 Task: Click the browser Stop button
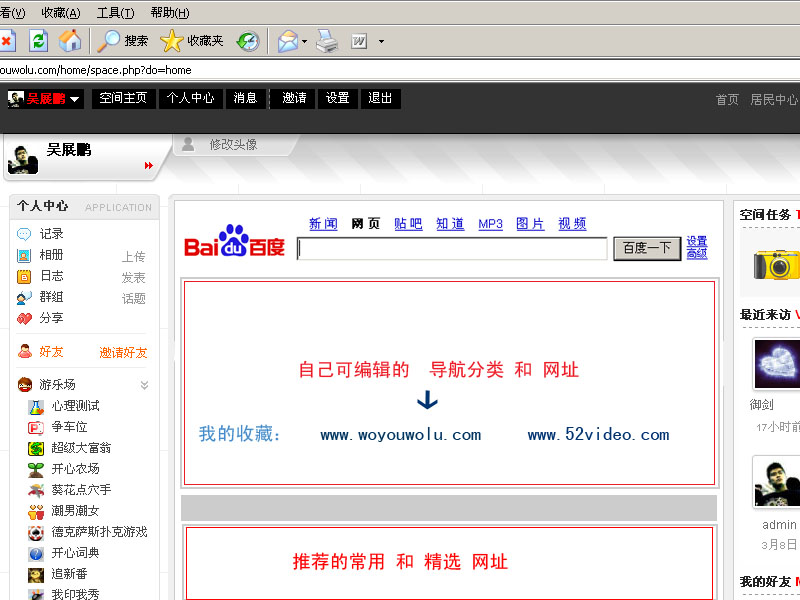coord(7,41)
